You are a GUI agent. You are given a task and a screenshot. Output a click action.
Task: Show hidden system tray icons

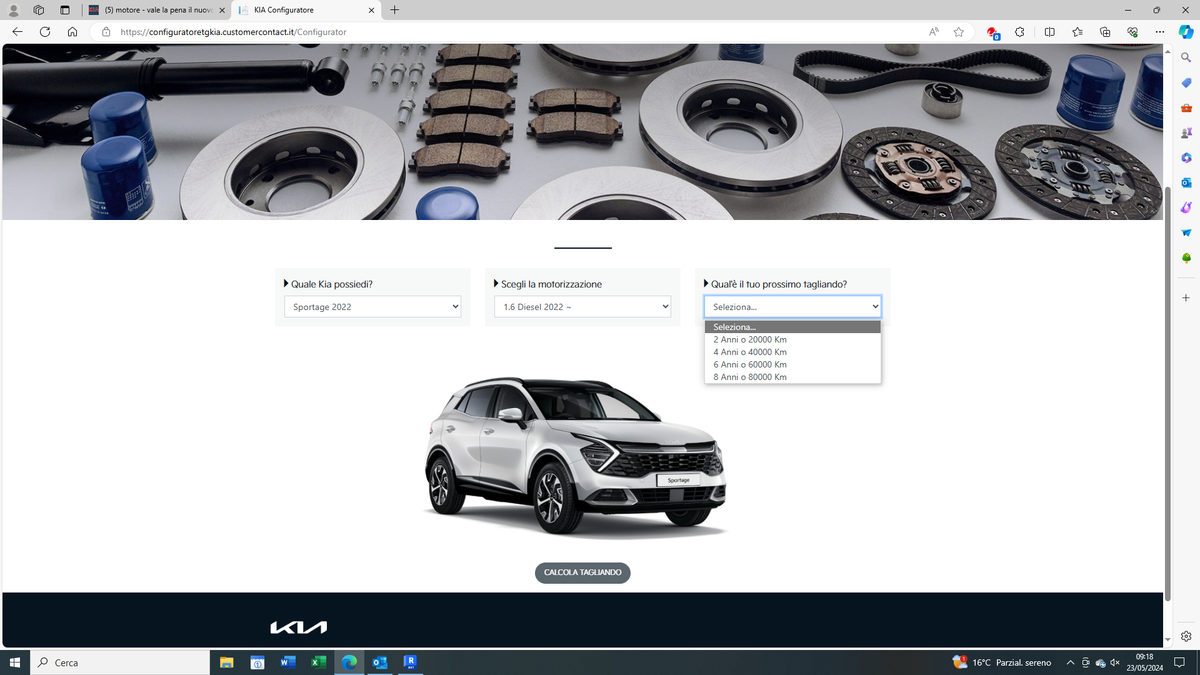tap(1071, 662)
